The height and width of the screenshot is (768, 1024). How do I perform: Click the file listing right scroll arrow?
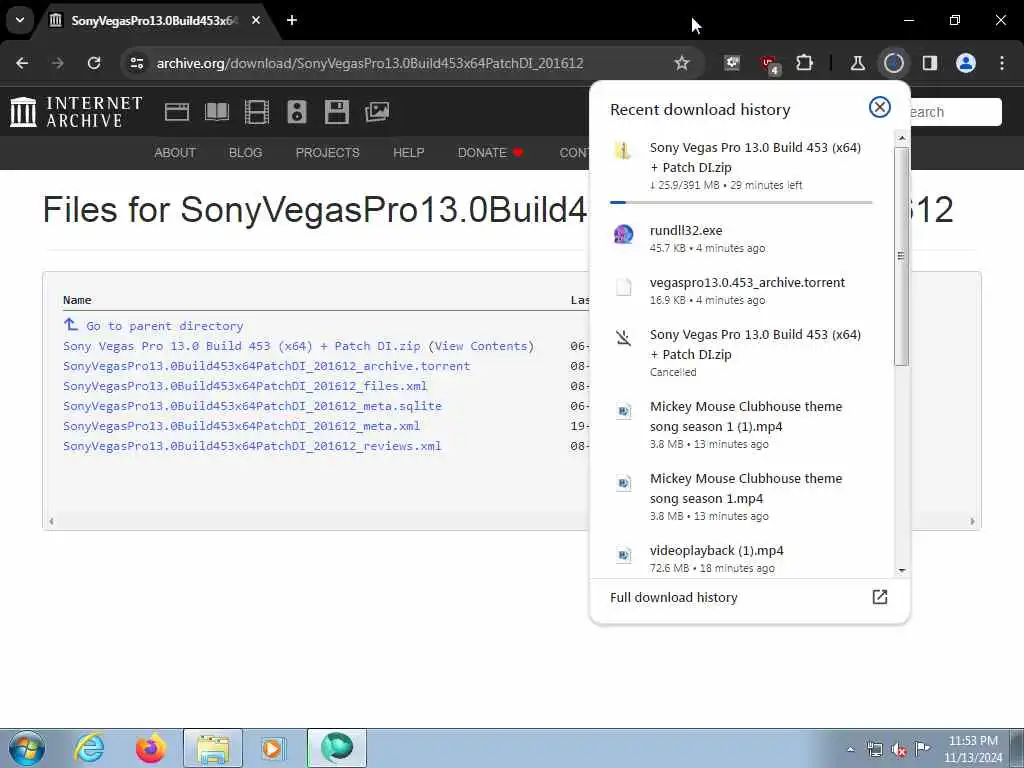(x=972, y=521)
